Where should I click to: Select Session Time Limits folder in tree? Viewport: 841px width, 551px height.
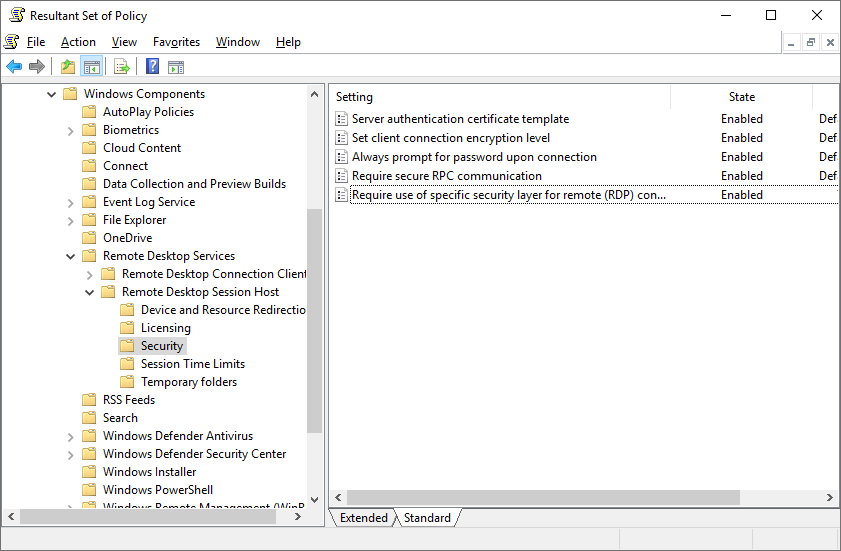[192, 364]
